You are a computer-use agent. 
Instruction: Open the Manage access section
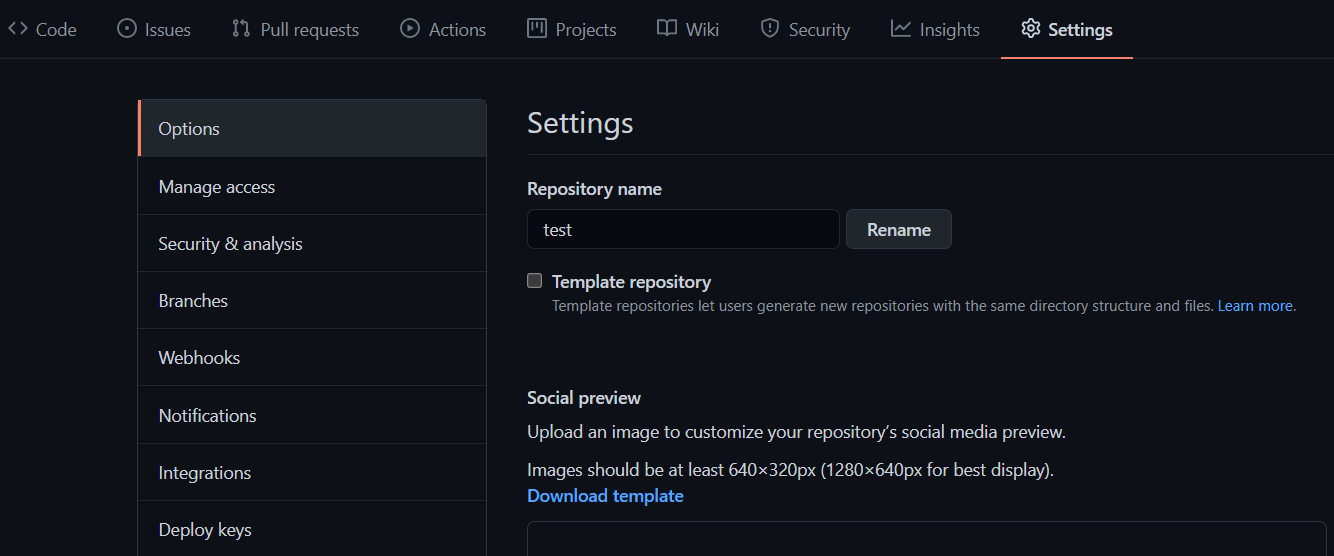pos(217,187)
